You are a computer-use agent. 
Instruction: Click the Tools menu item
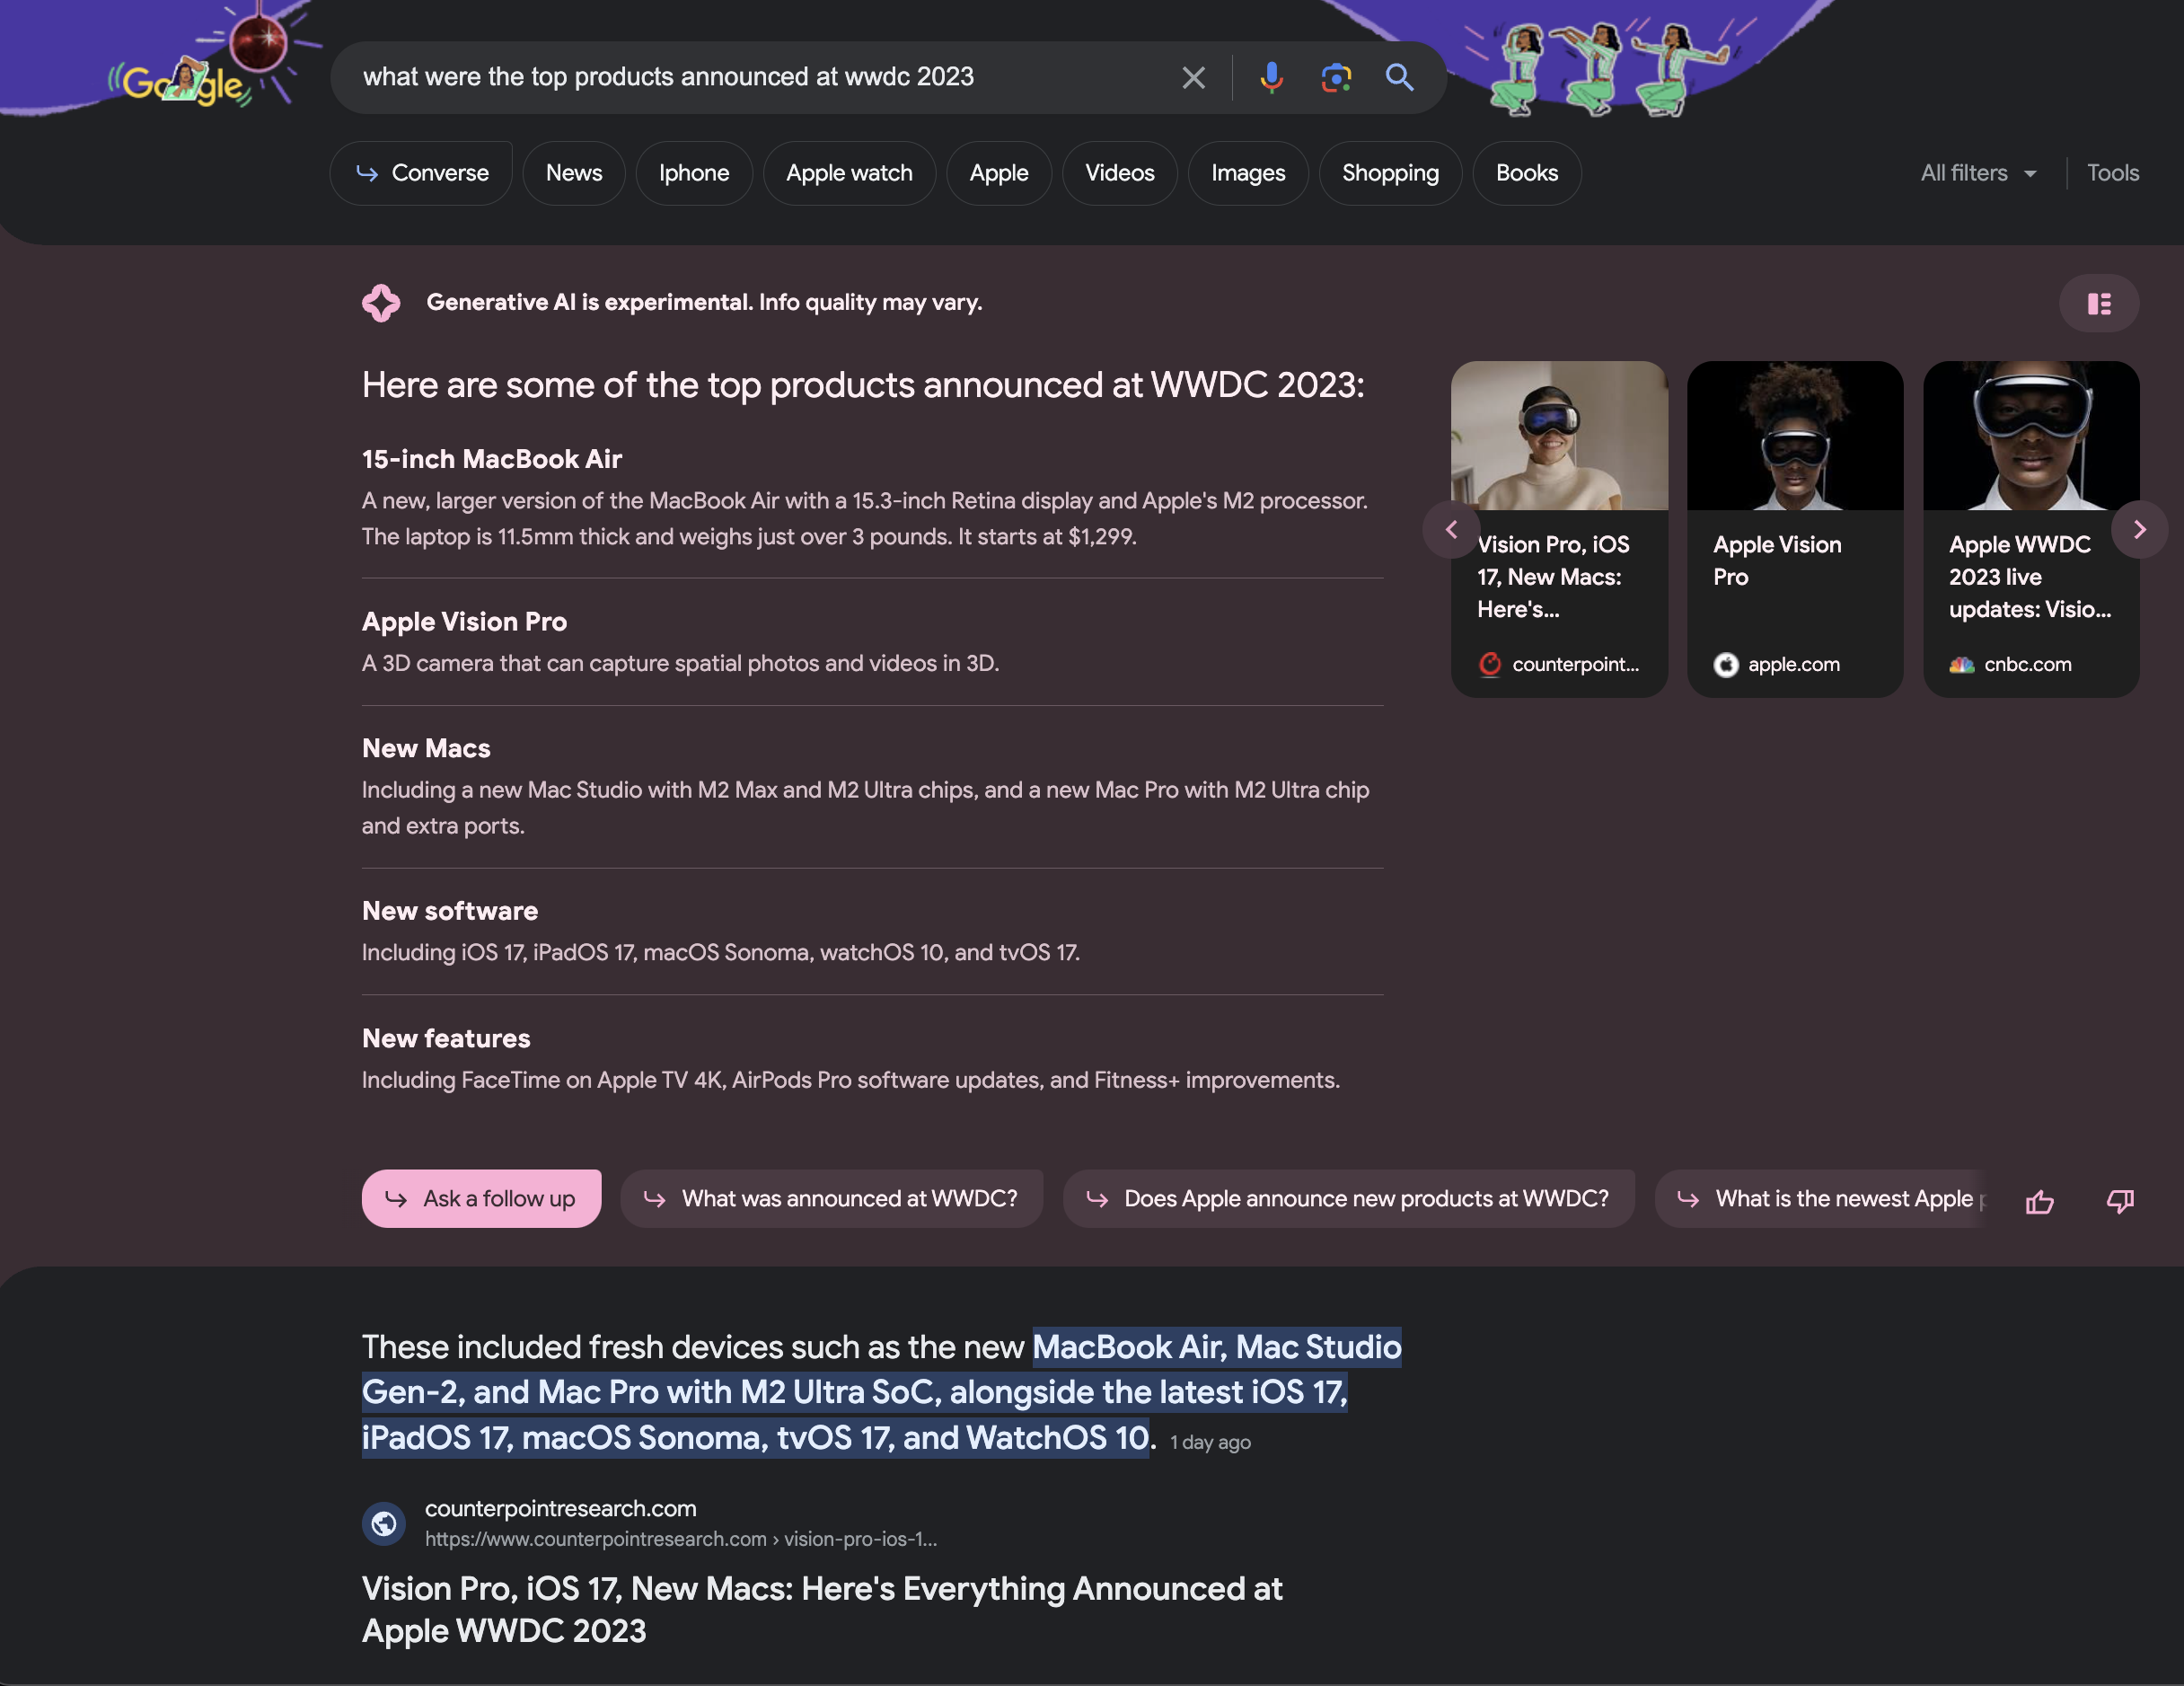click(2111, 172)
